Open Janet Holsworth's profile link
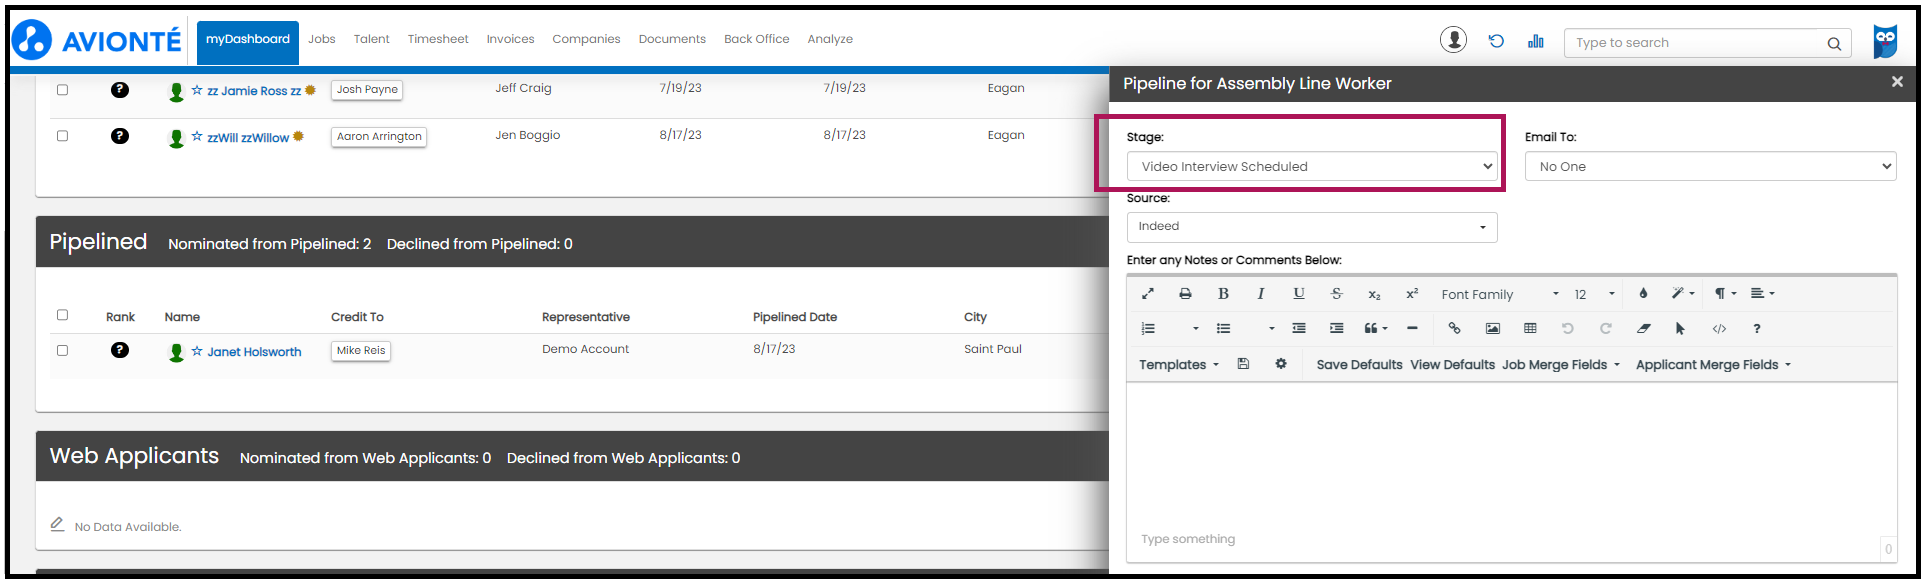 click(254, 352)
